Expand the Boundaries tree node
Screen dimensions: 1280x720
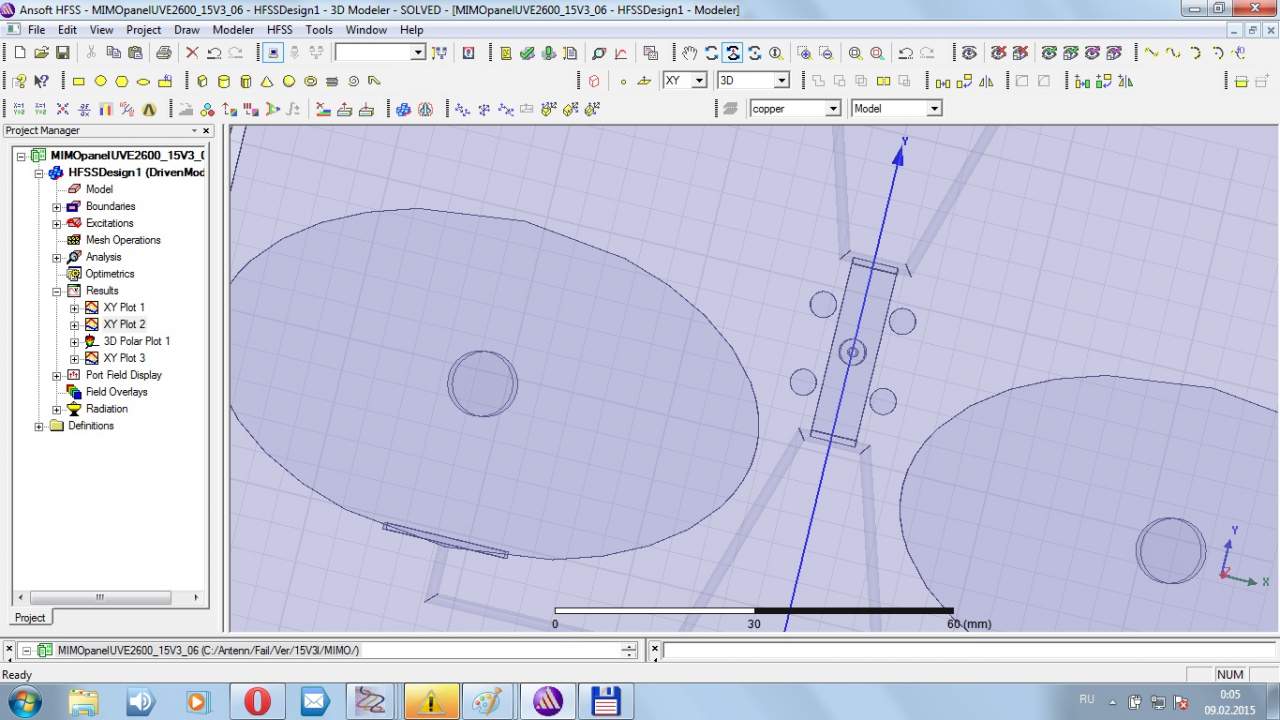(x=57, y=207)
